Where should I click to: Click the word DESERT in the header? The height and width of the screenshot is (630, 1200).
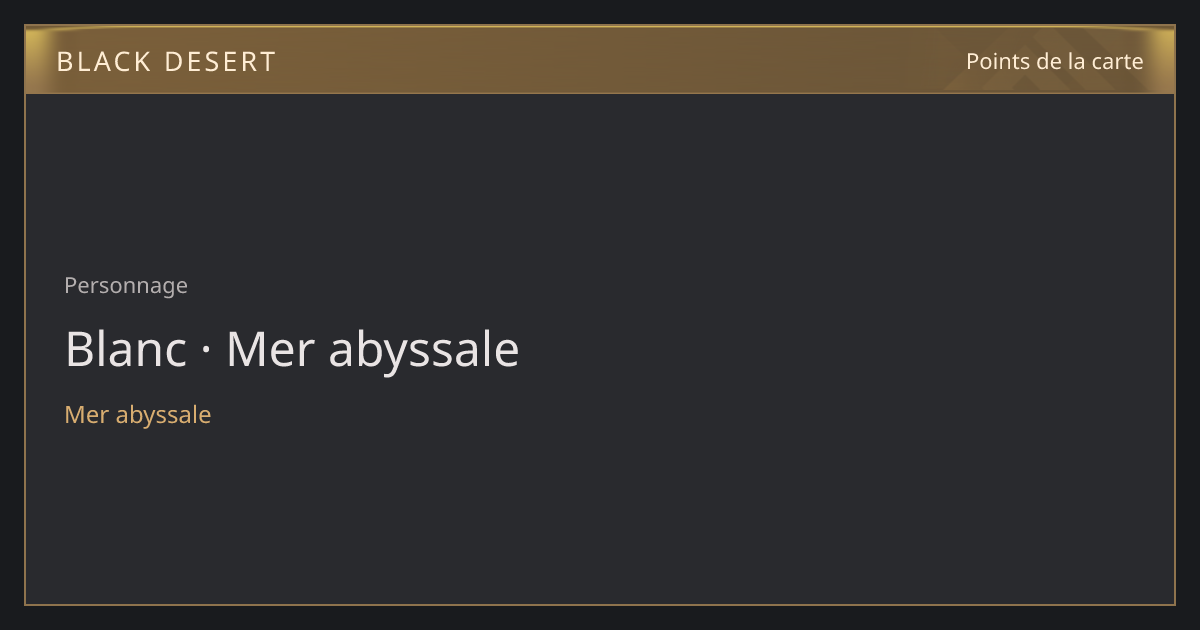coord(220,62)
